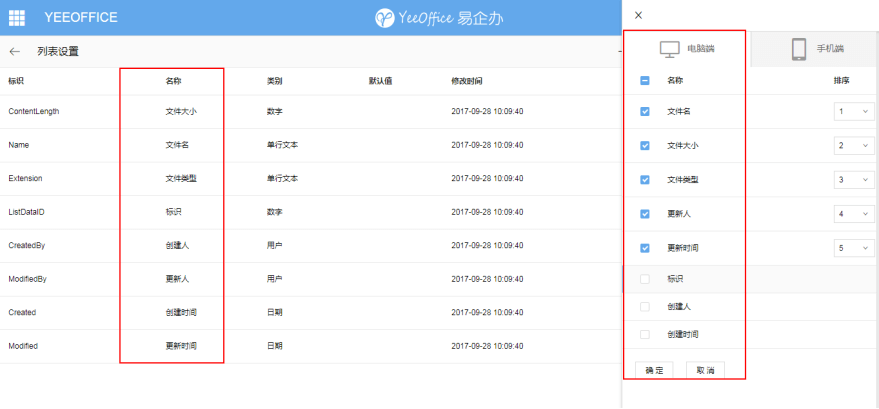Click 文件类型 in the table name column

coord(181,179)
